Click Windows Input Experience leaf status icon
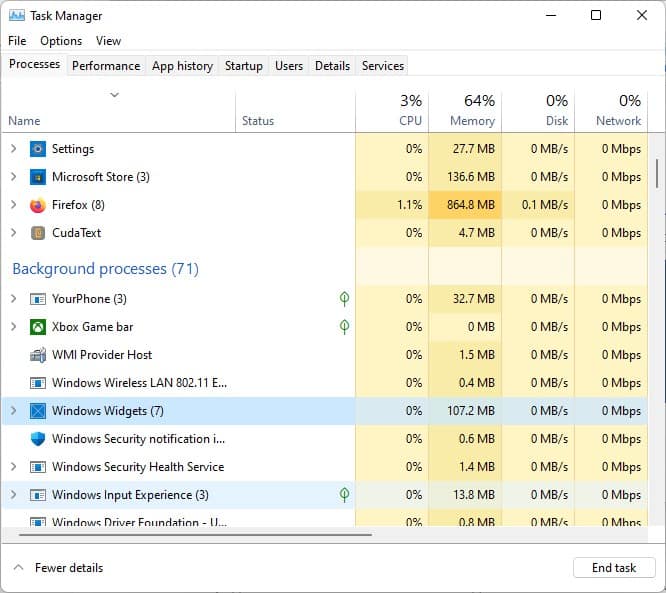This screenshot has height=593, width=666. coord(344,494)
